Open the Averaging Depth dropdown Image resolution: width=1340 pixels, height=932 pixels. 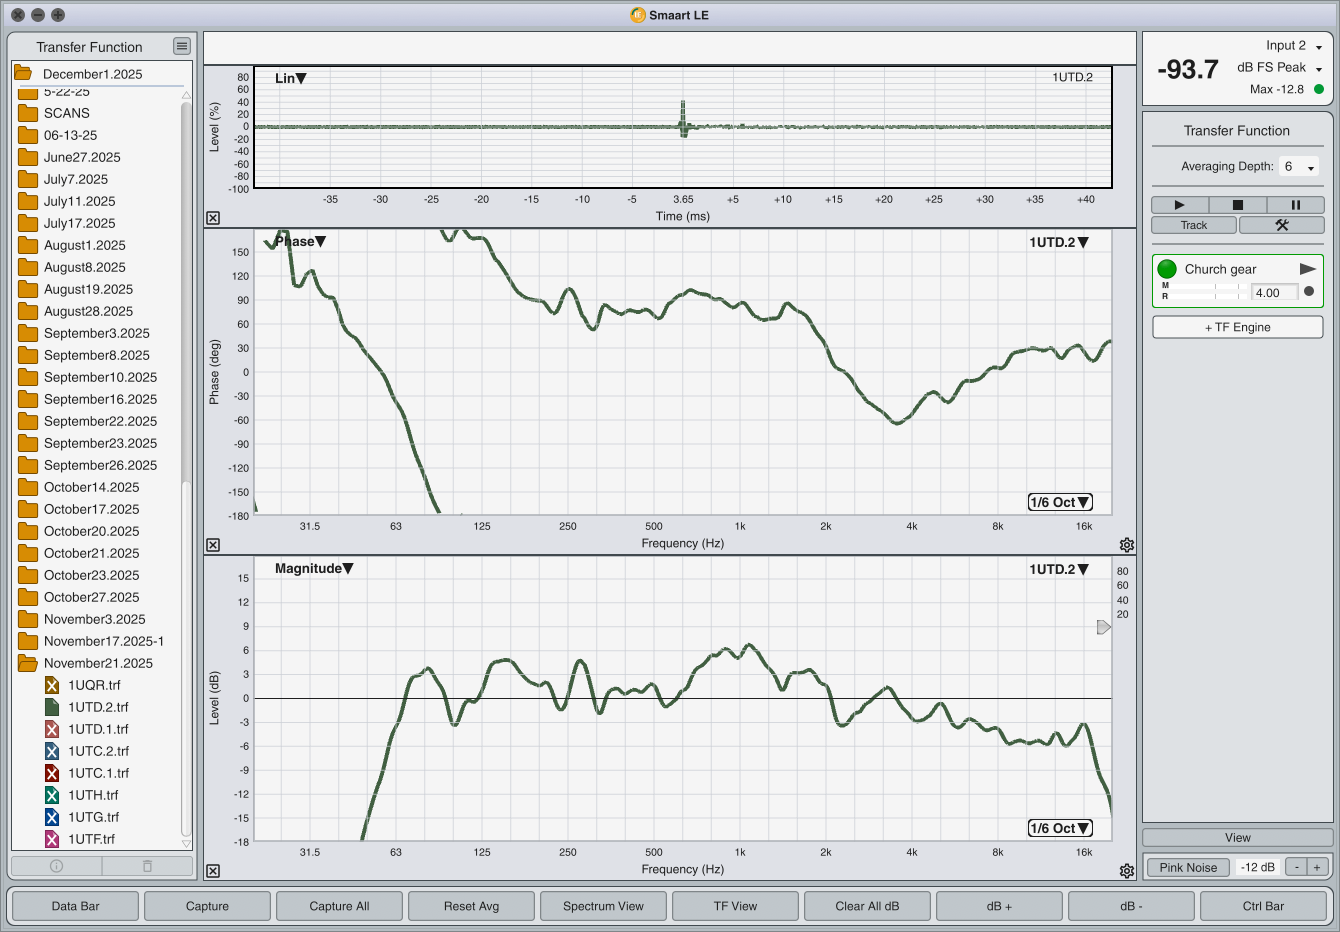point(1299,167)
